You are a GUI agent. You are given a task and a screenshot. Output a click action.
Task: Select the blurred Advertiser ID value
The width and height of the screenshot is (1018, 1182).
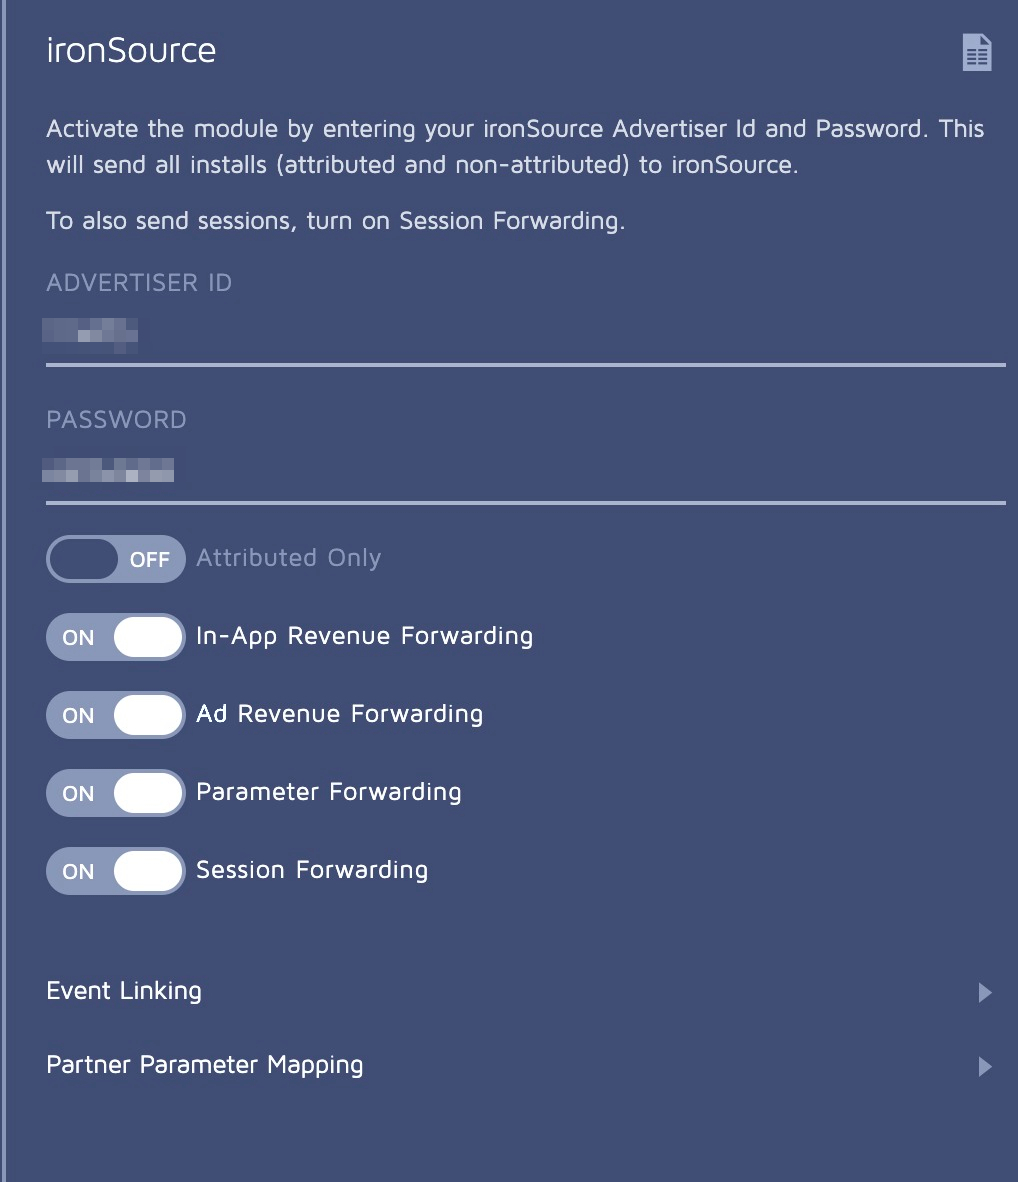click(x=90, y=333)
